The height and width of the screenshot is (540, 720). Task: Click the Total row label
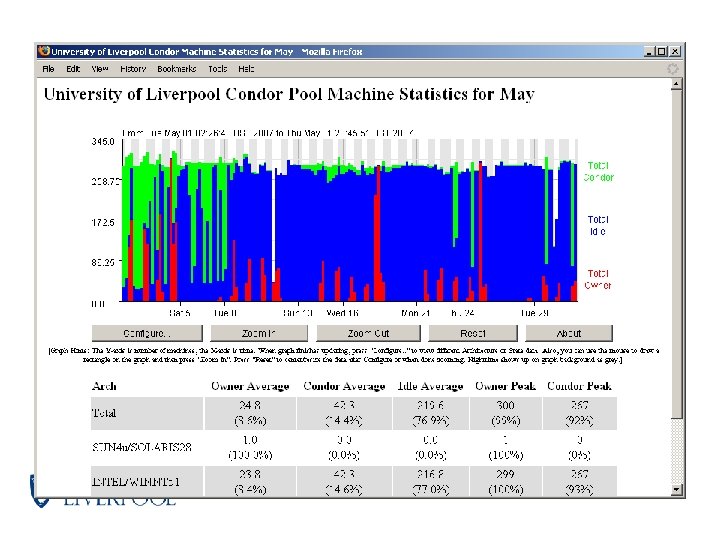[x=104, y=413]
